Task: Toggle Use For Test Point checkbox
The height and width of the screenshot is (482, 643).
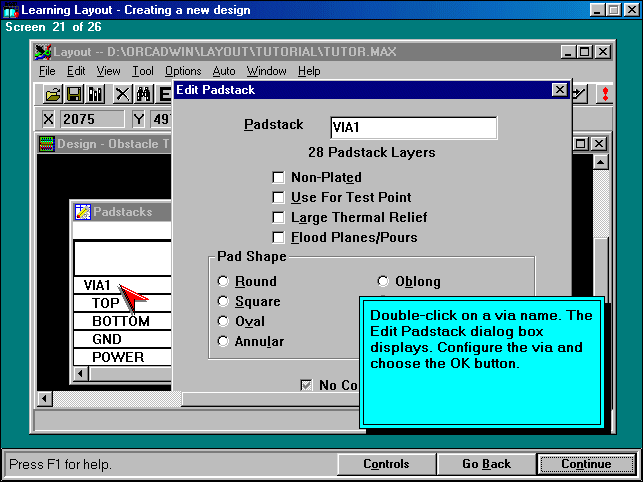Action: point(279,197)
